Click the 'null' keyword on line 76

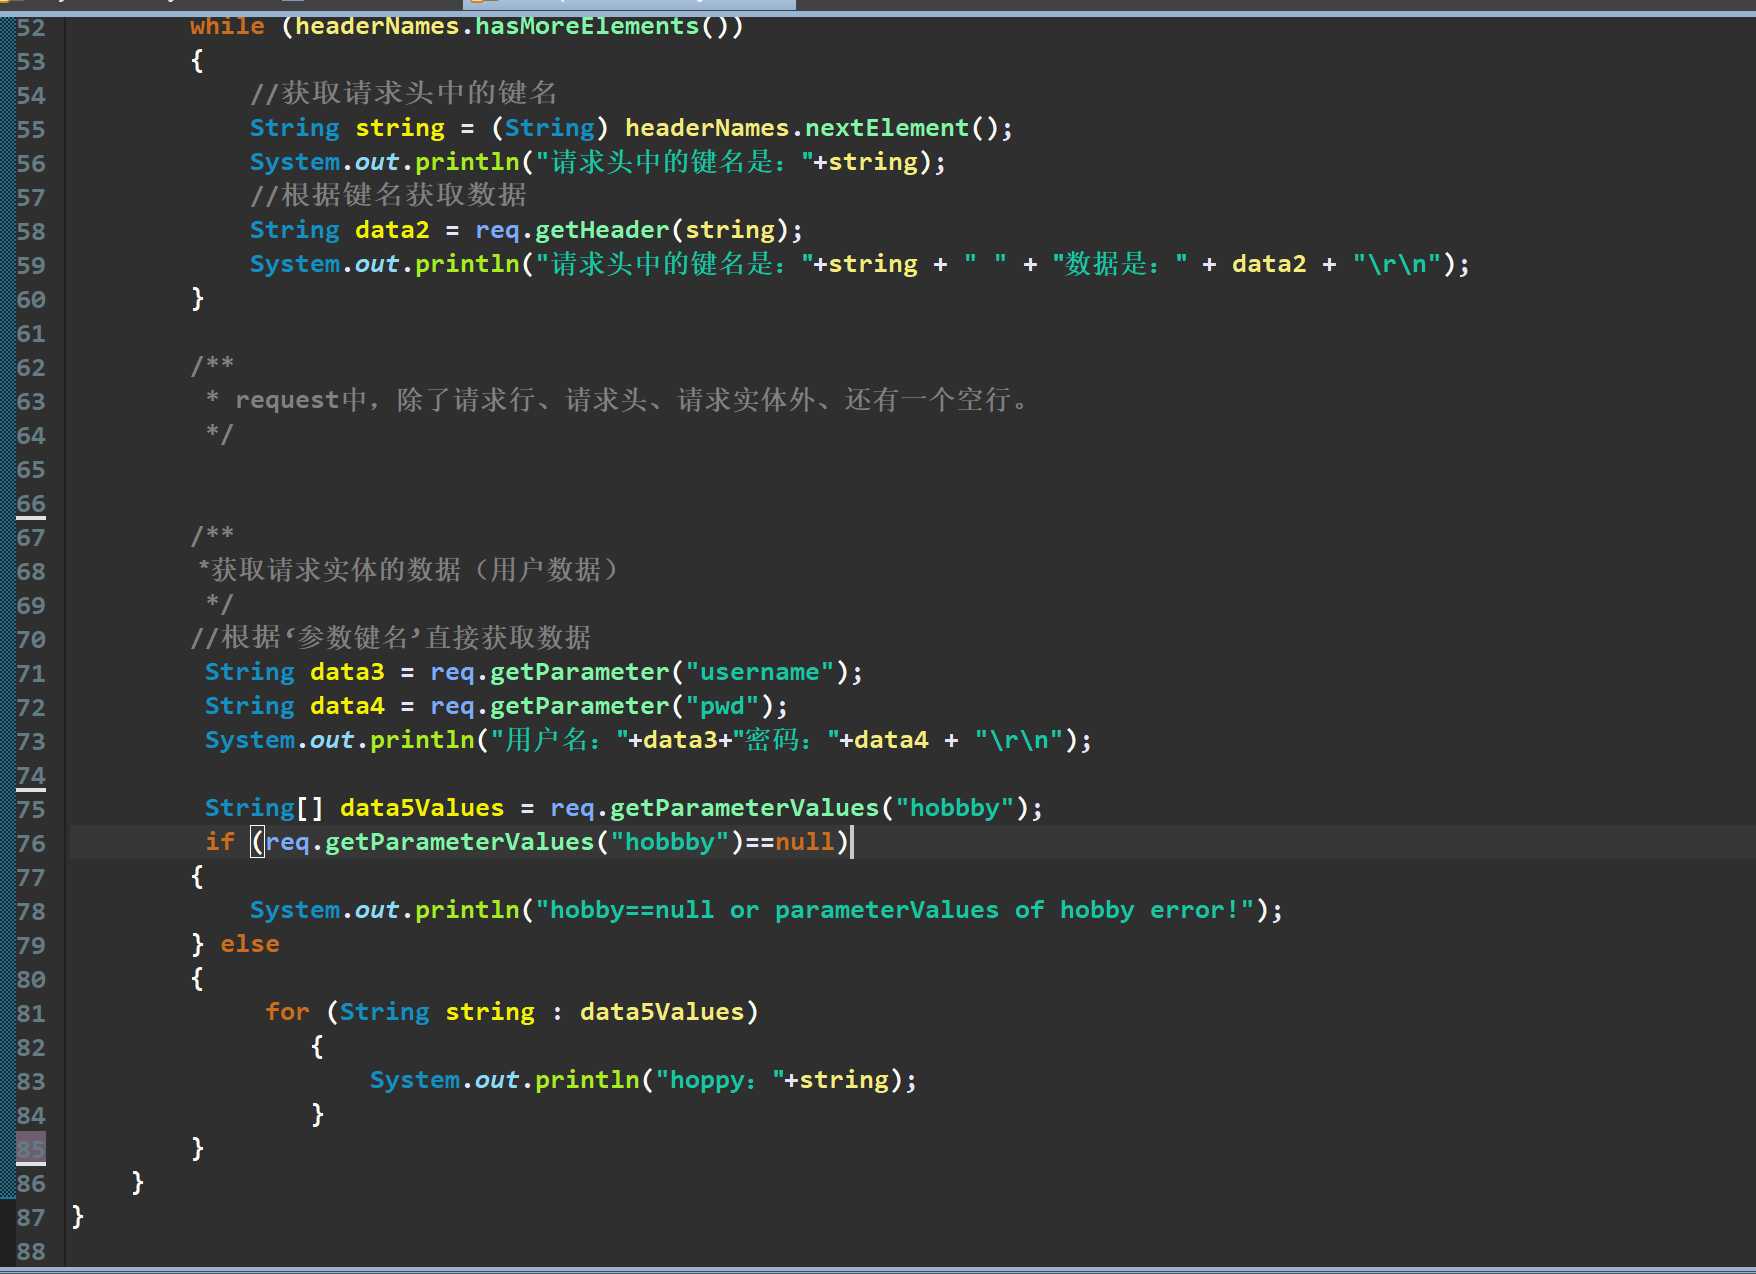click(805, 842)
